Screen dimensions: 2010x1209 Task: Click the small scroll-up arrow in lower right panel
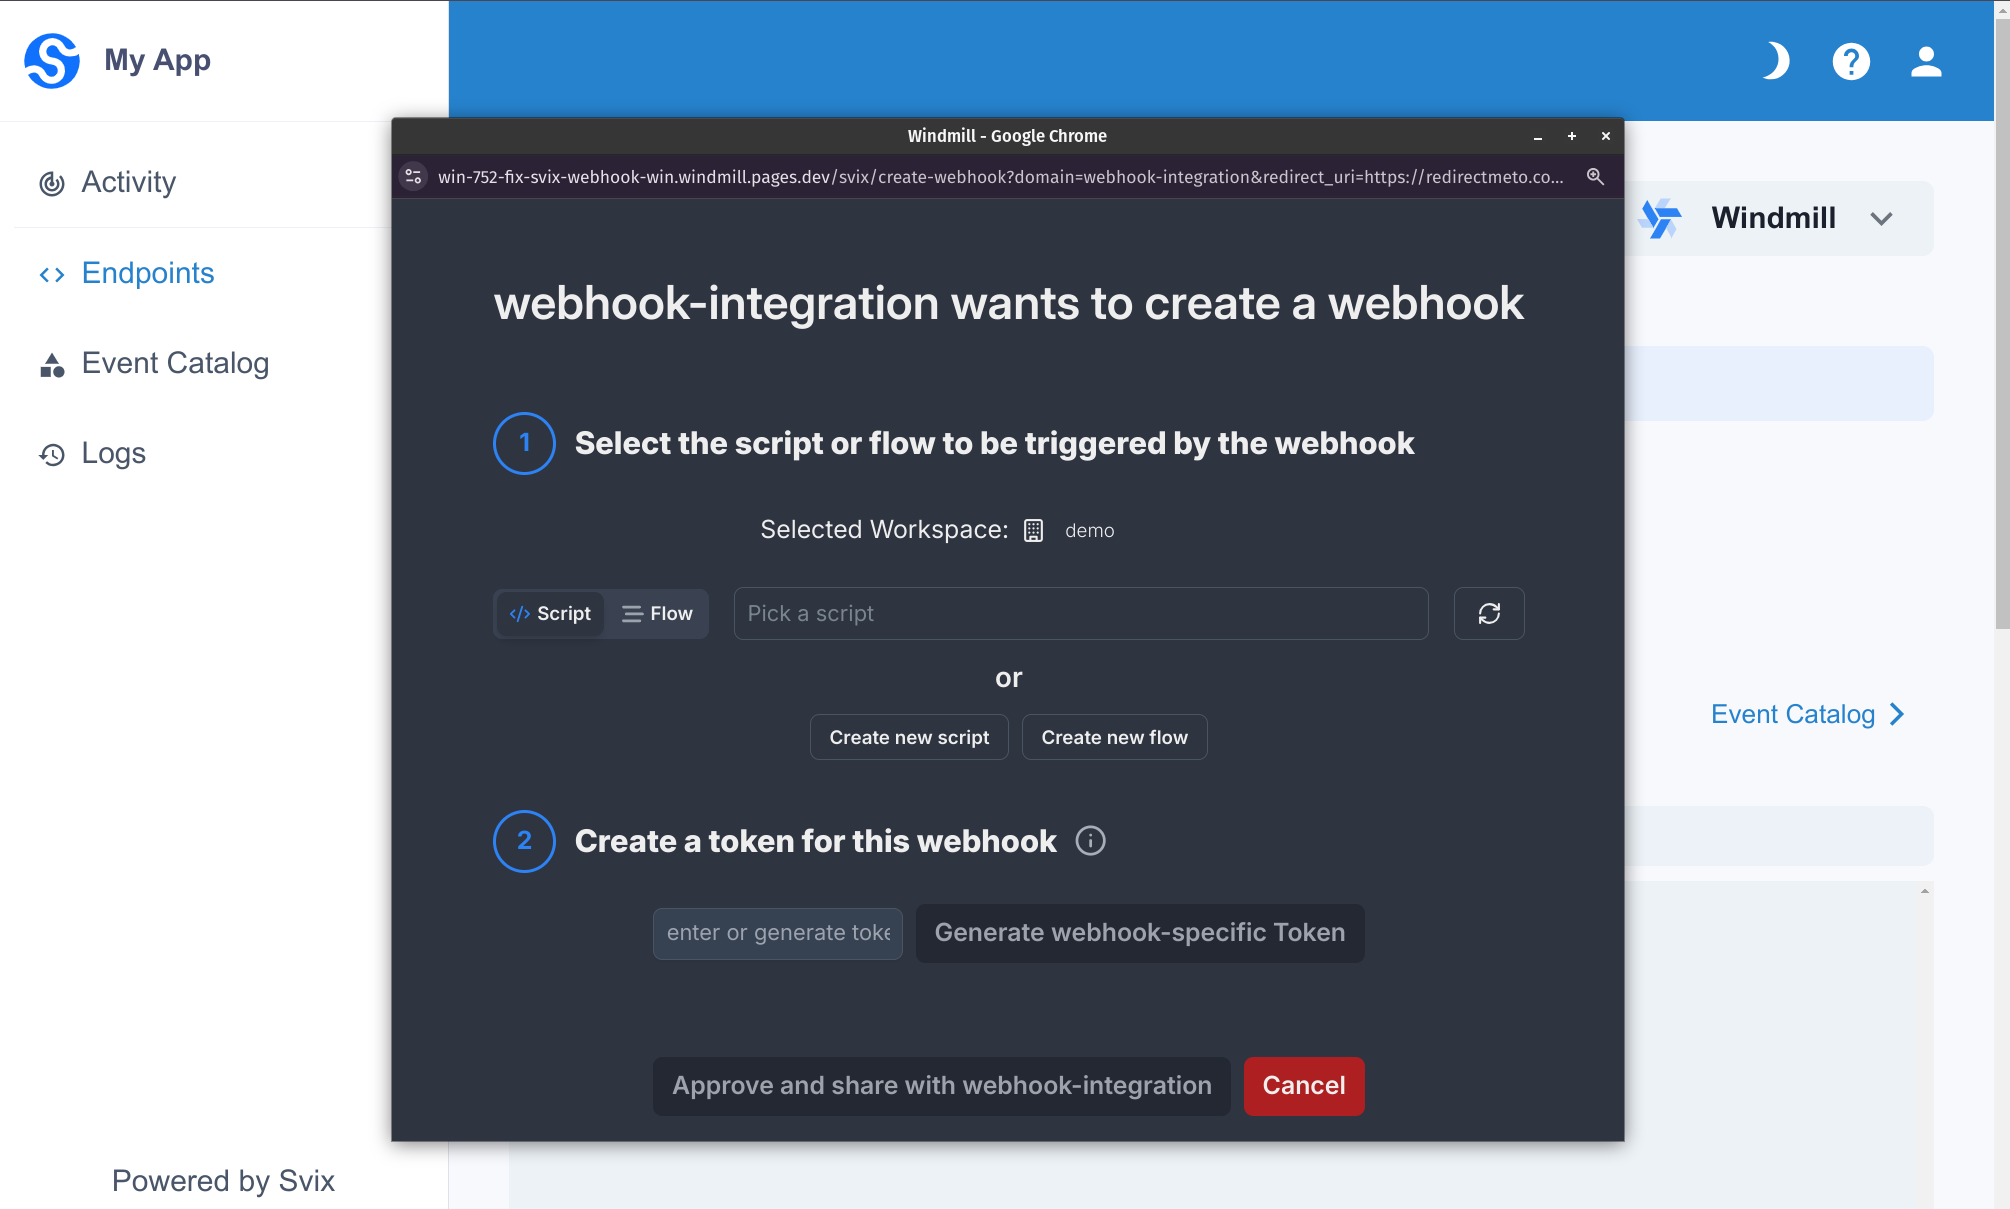point(1925,890)
